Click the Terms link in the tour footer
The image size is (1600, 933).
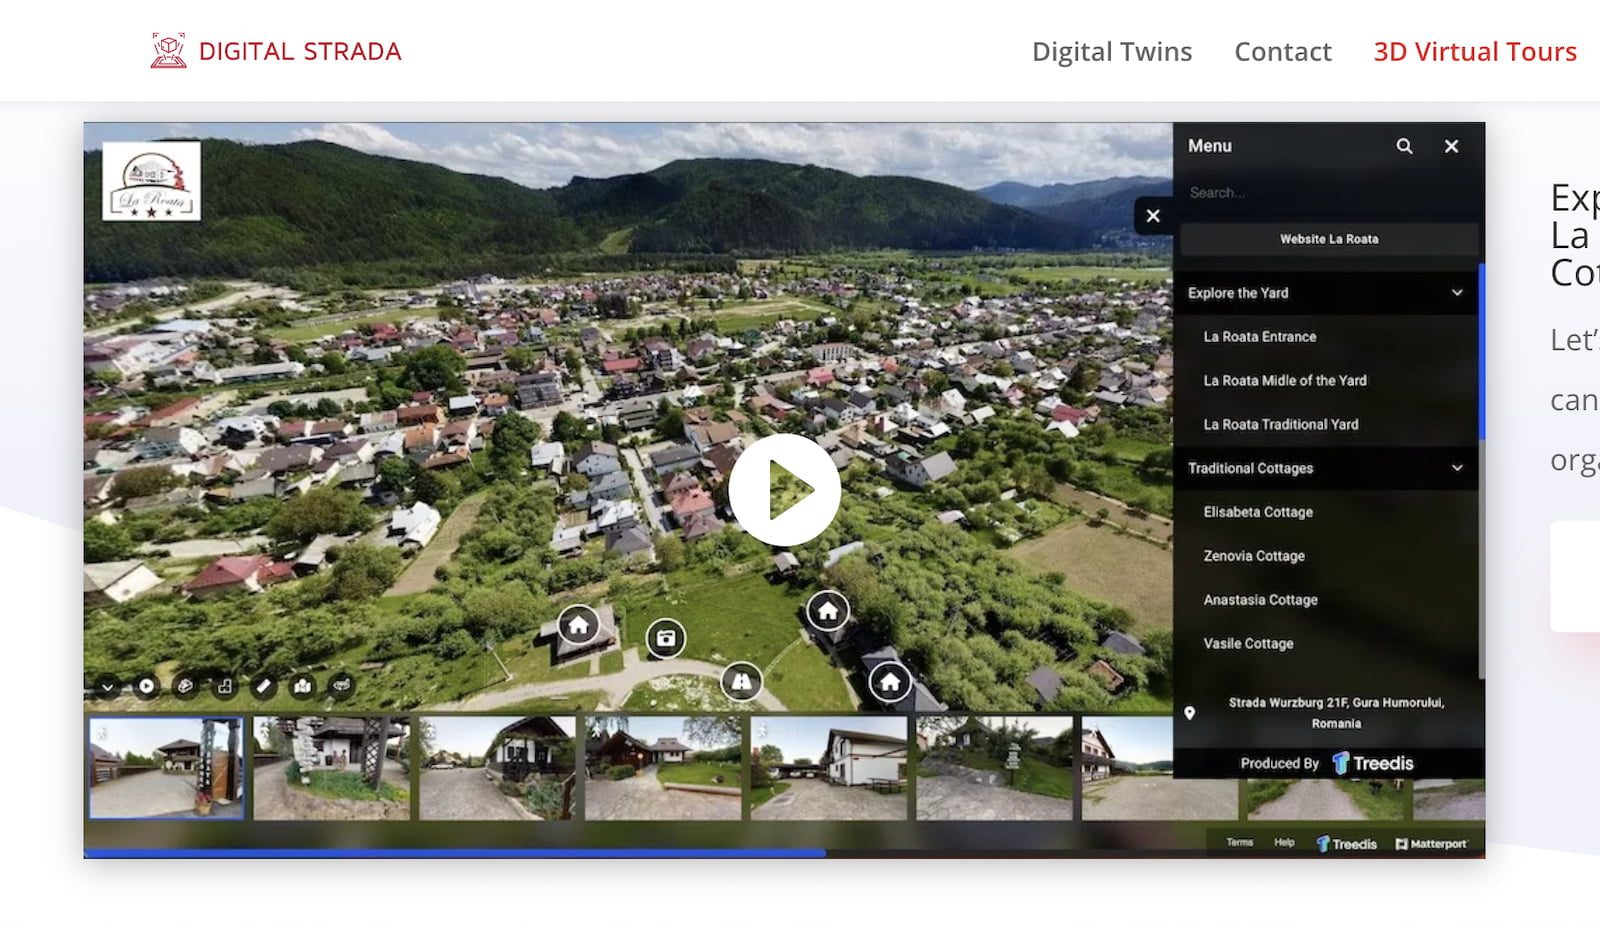click(x=1239, y=843)
